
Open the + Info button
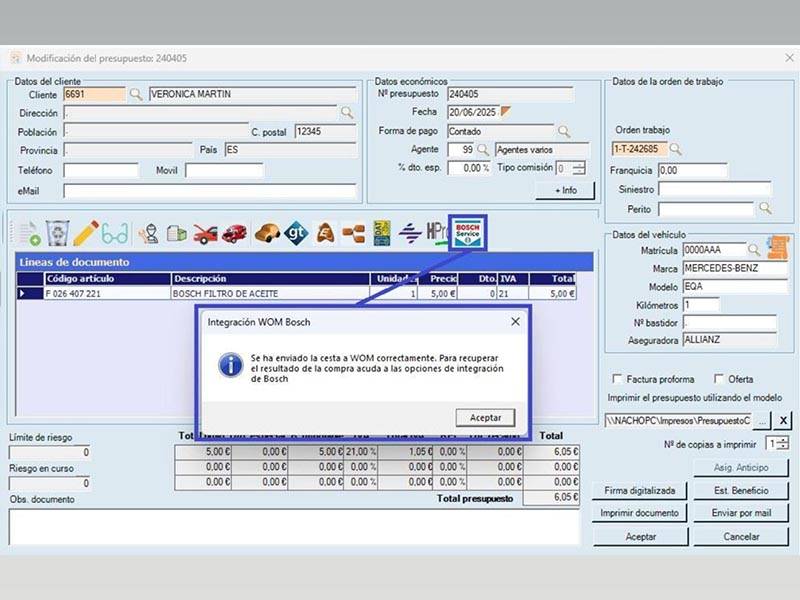point(565,190)
